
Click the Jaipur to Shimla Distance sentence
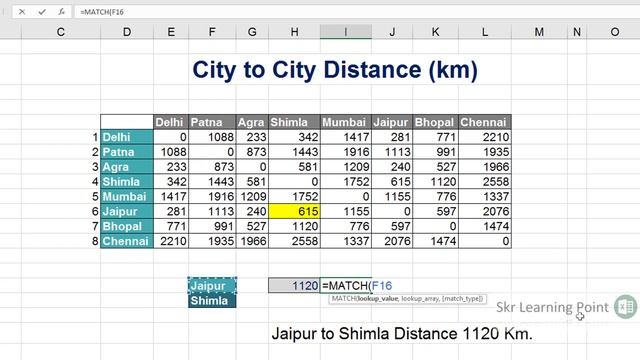point(402,333)
